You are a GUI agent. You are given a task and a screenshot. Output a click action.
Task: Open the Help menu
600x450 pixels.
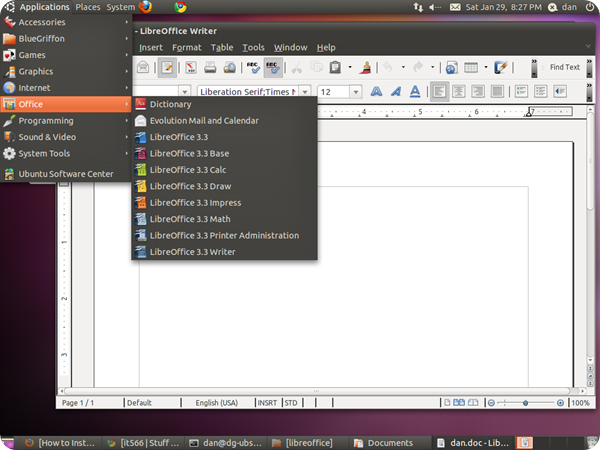(x=326, y=47)
